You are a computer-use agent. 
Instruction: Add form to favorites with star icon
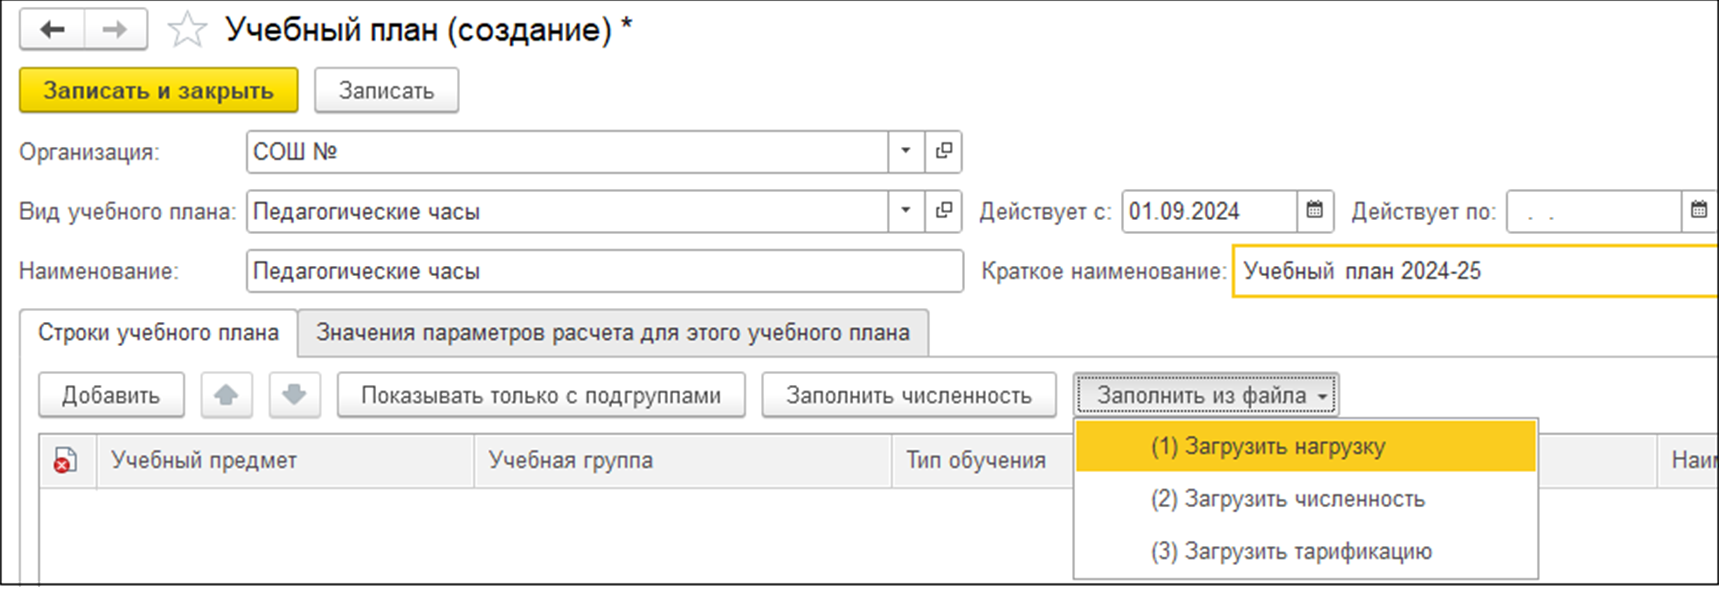186,30
